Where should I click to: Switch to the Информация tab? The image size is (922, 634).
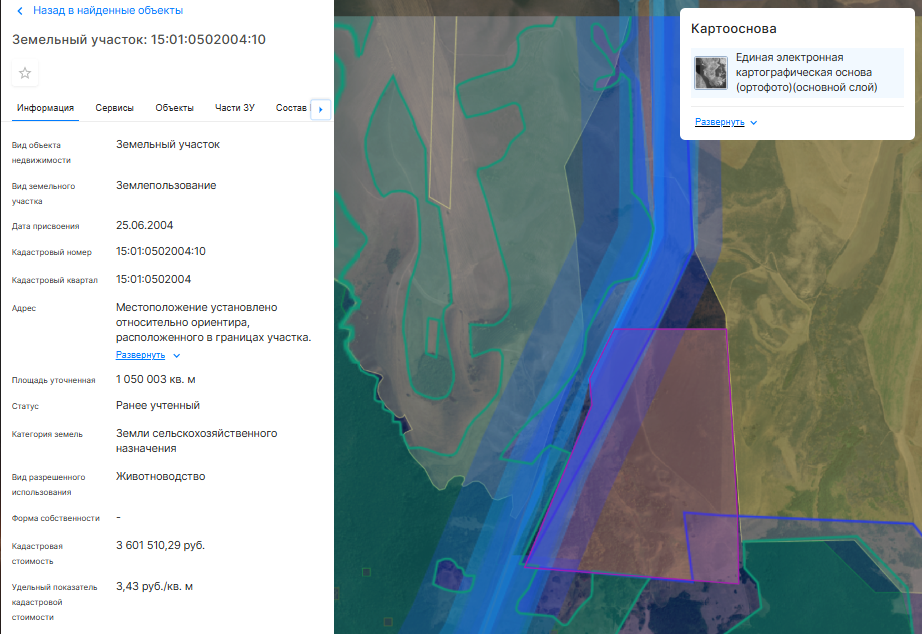(x=45, y=108)
